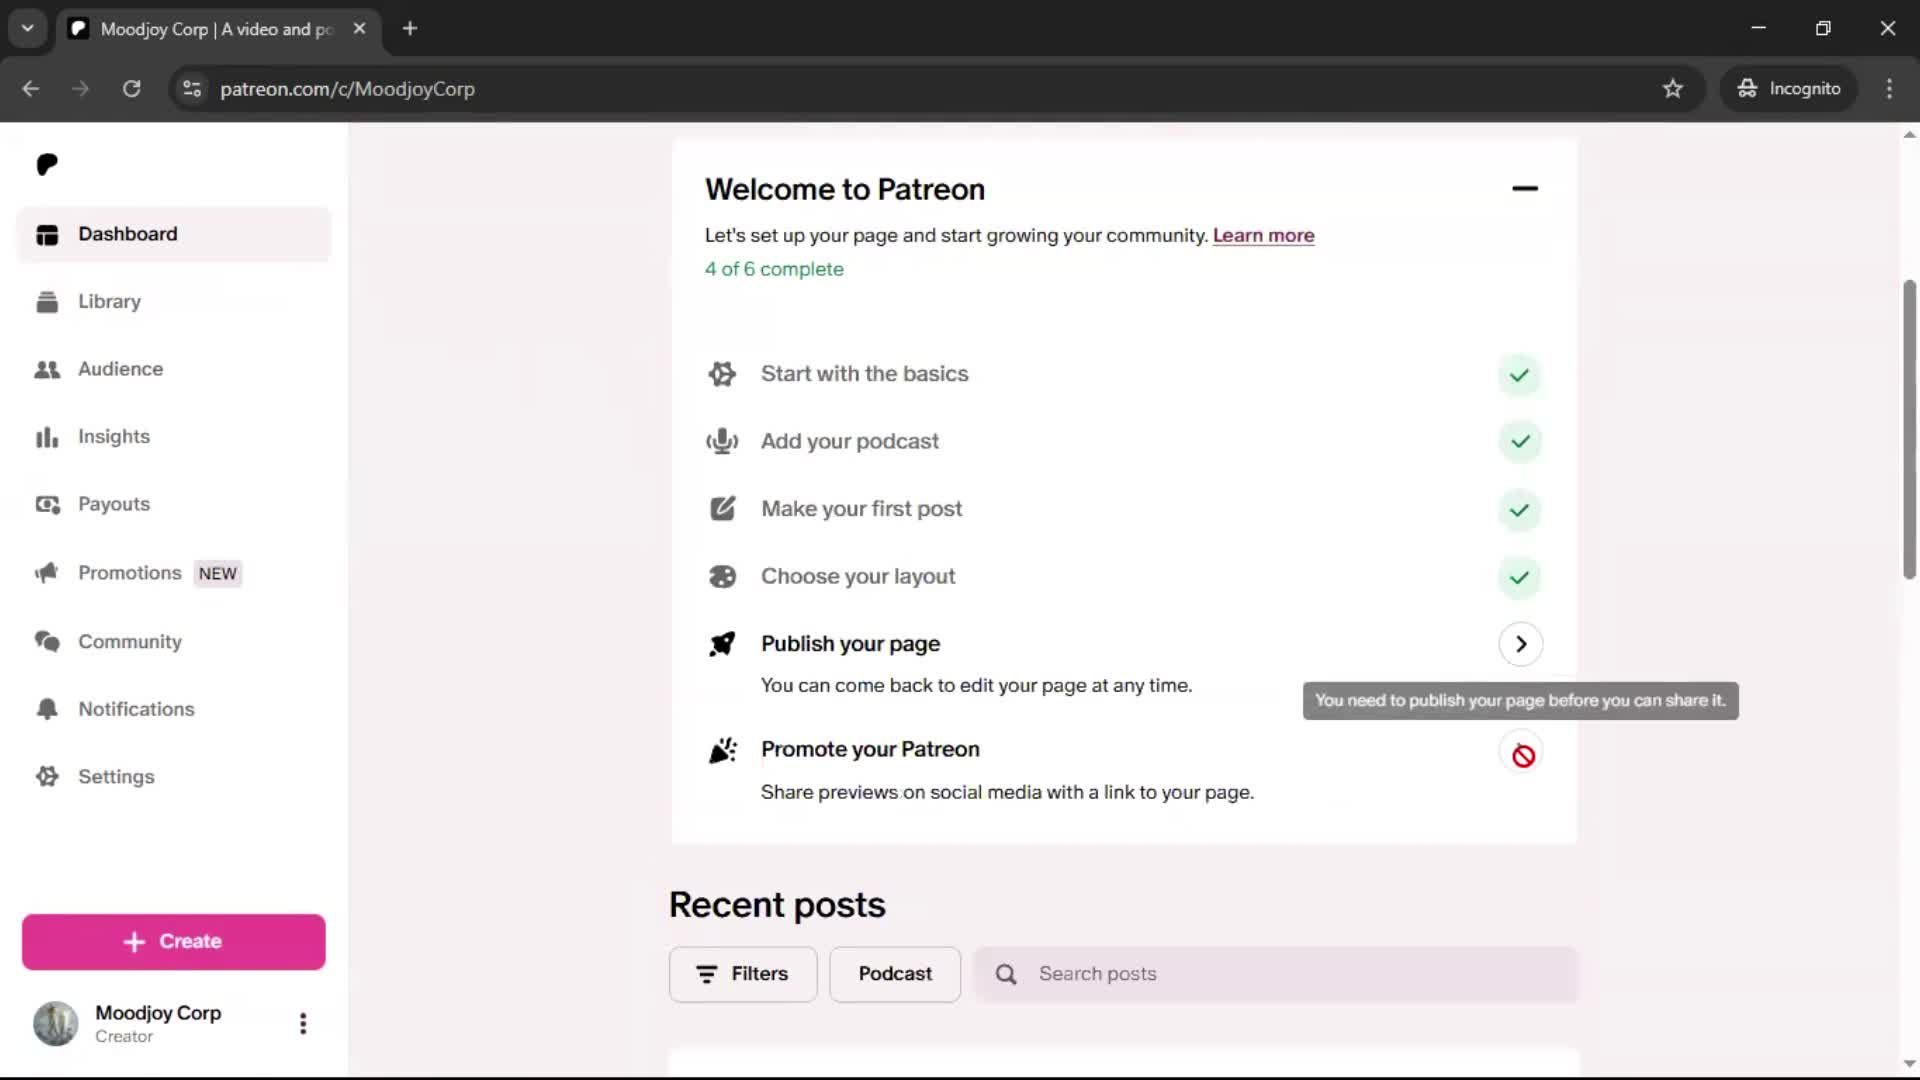This screenshot has height=1080, width=1920.
Task: Close the Moodjoy Corp tab
Action: 359,29
